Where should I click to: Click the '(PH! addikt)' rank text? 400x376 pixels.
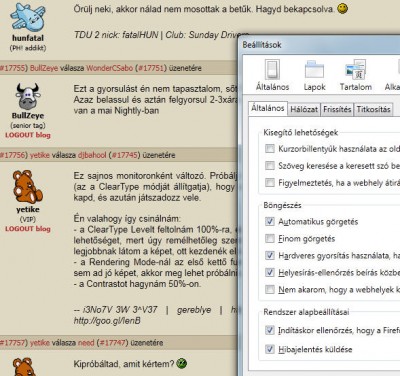coord(28,48)
